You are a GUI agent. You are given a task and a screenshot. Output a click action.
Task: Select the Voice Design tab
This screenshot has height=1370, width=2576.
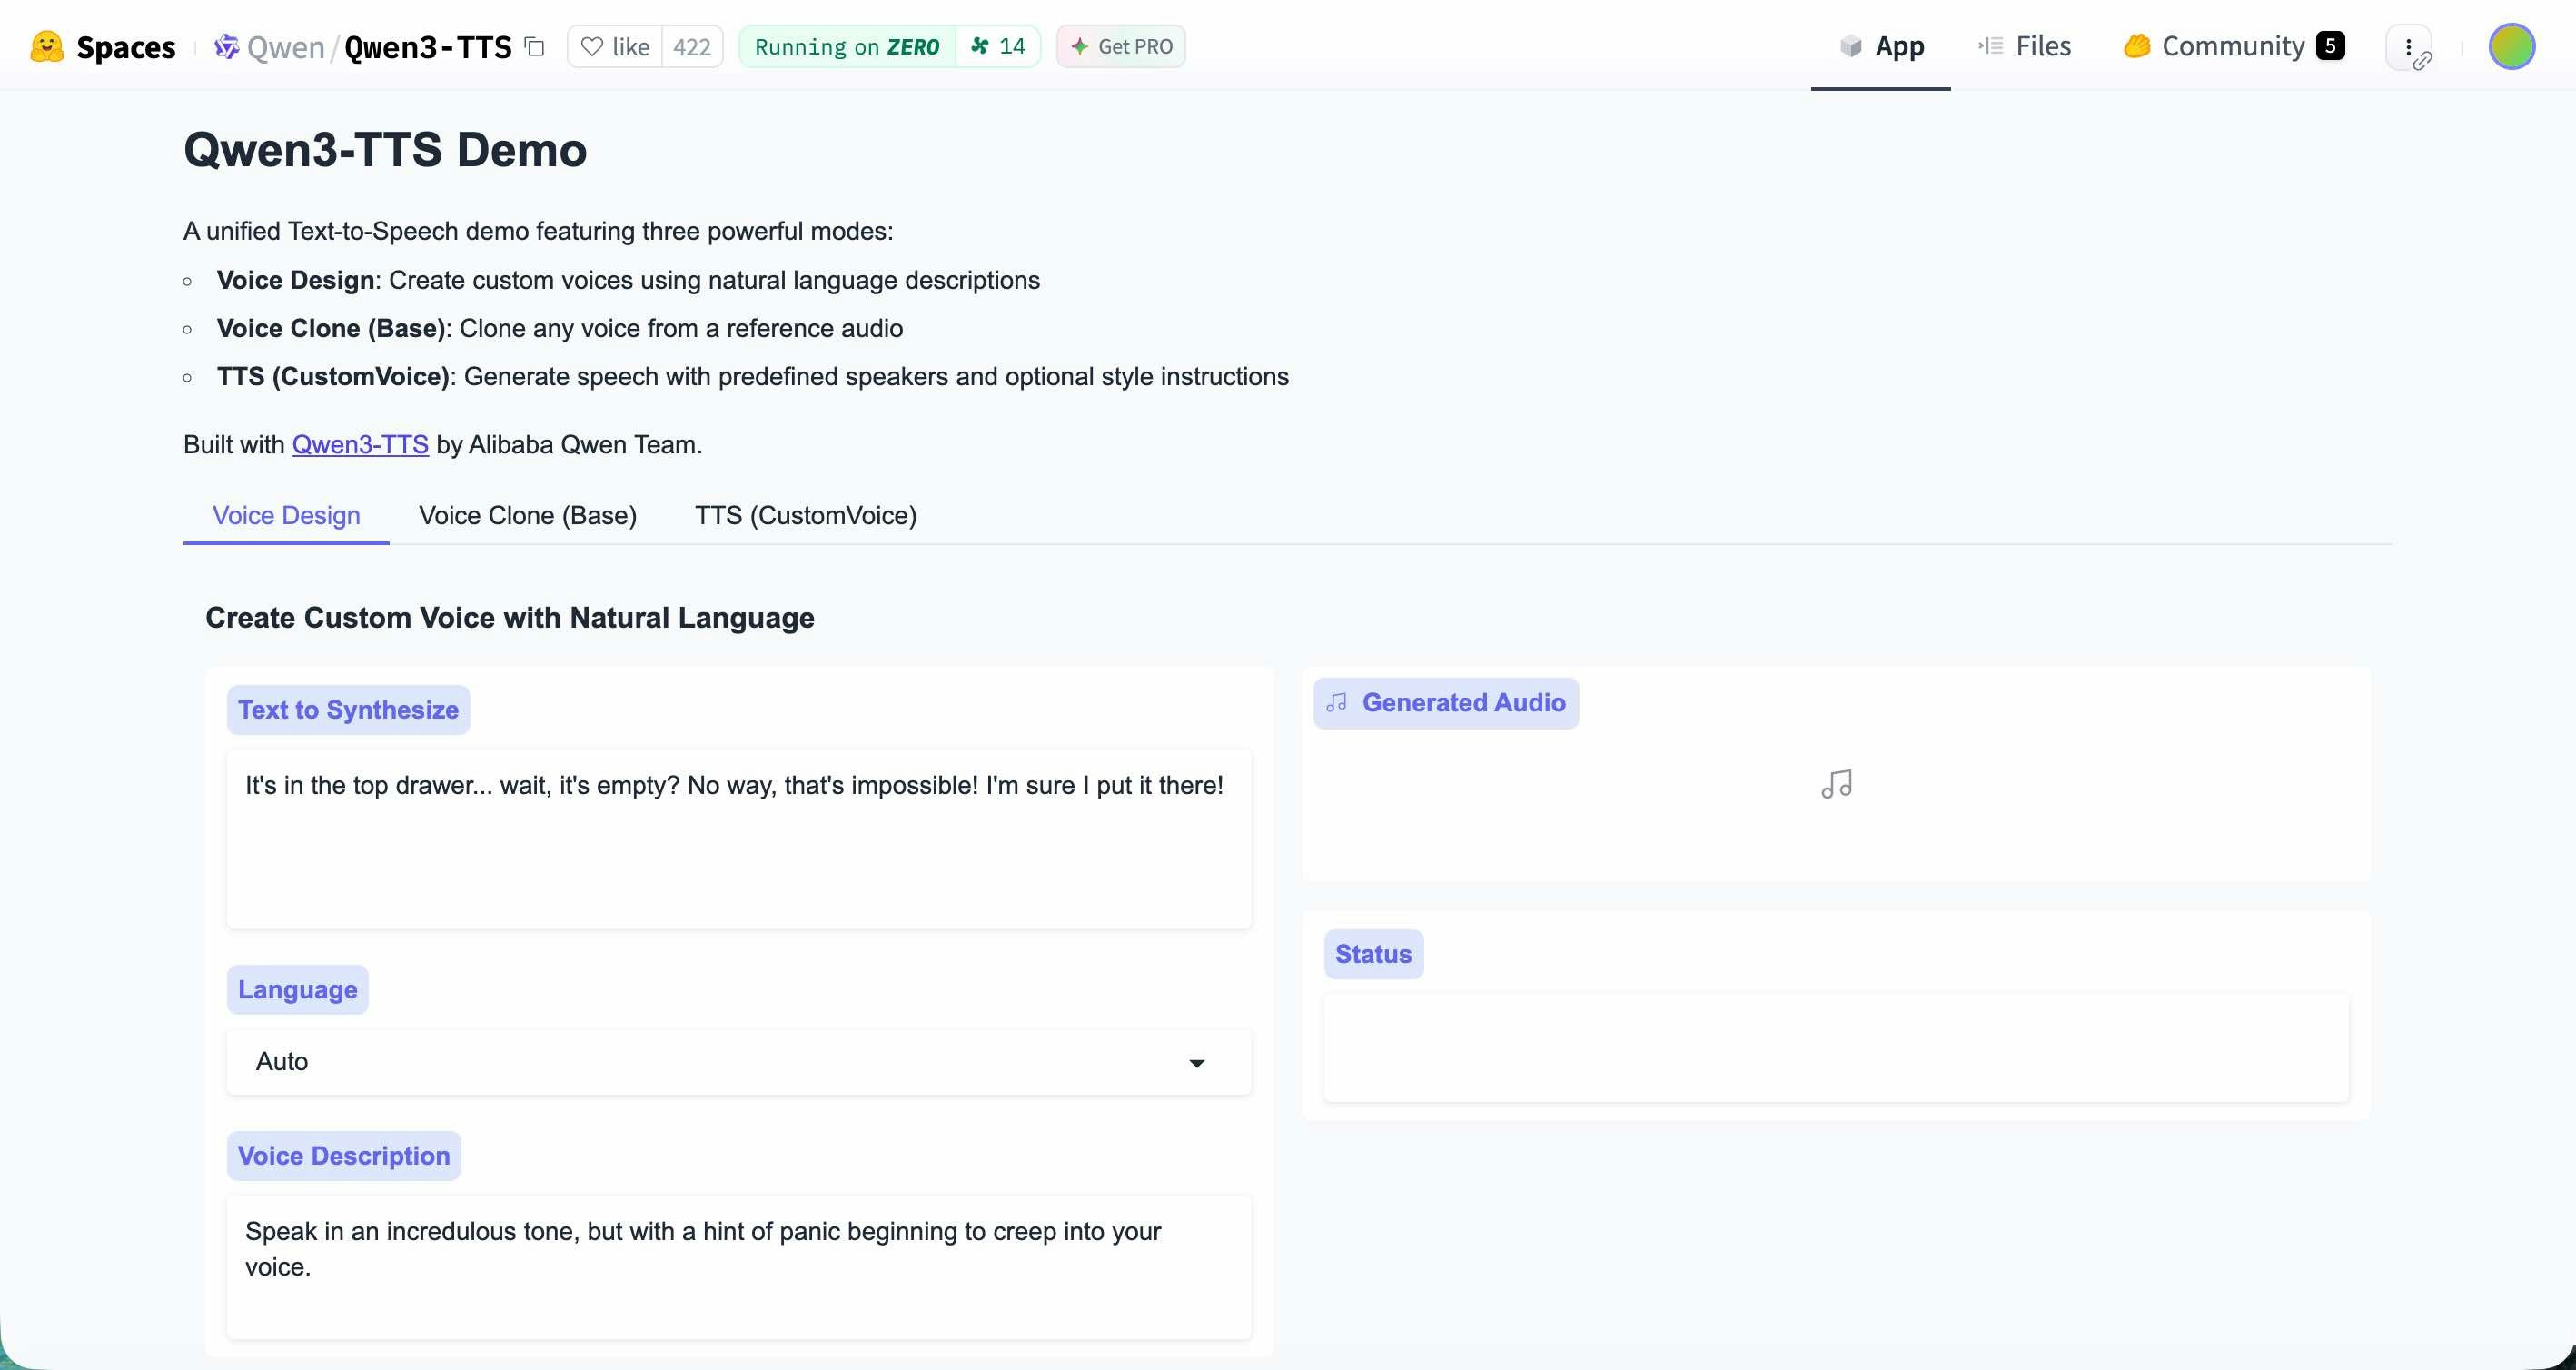[x=286, y=516]
